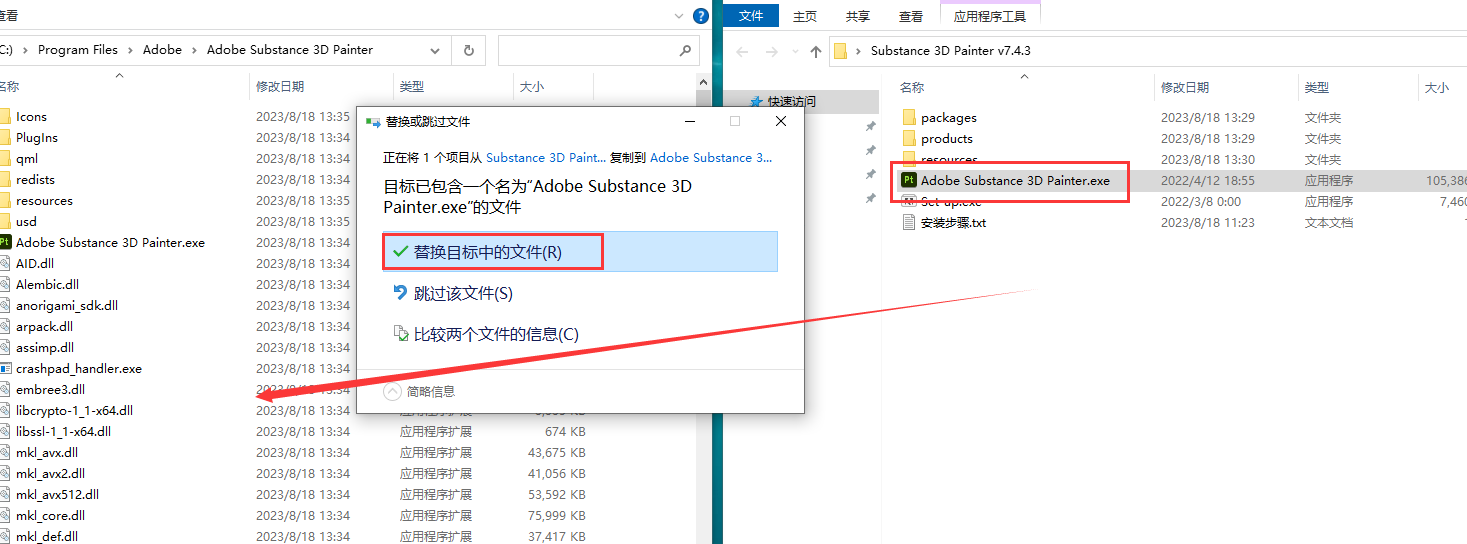Viewport: 1467px width, 544px height.
Task: Select 快速访问 in the navigation pane
Action: pyautogui.click(x=791, y=101)
